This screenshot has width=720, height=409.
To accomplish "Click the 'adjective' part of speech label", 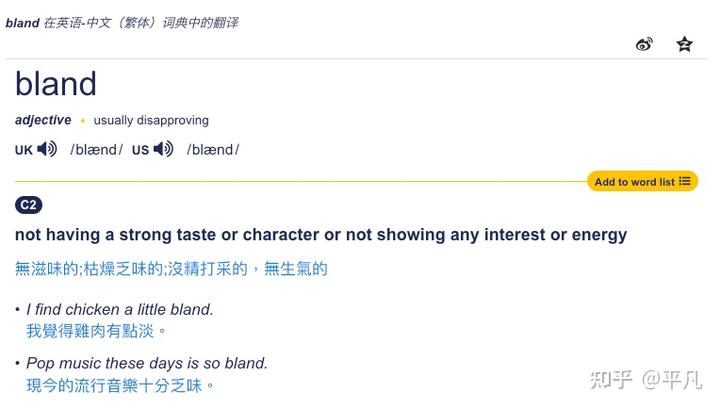I will pyautogui.click(x=43, y=120).
